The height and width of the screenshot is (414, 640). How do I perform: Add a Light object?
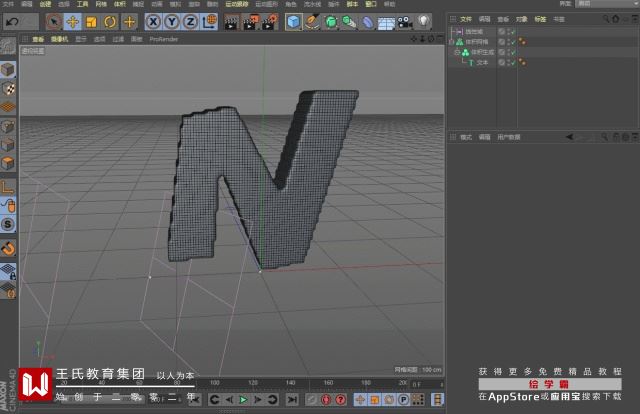[424, 22]
